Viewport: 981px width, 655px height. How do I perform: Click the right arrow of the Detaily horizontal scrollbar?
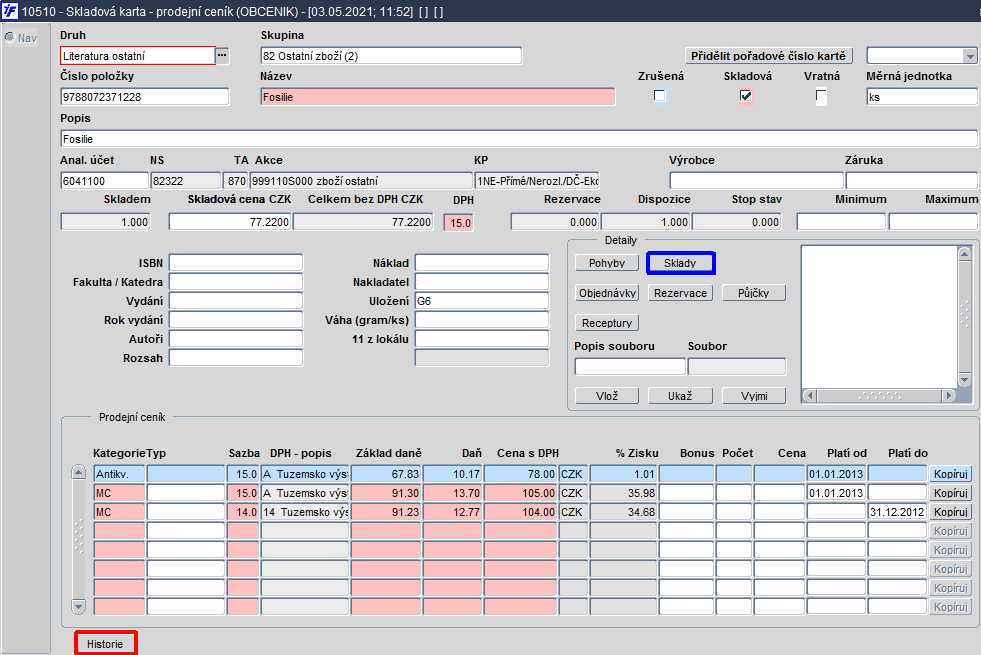[949, 395]
